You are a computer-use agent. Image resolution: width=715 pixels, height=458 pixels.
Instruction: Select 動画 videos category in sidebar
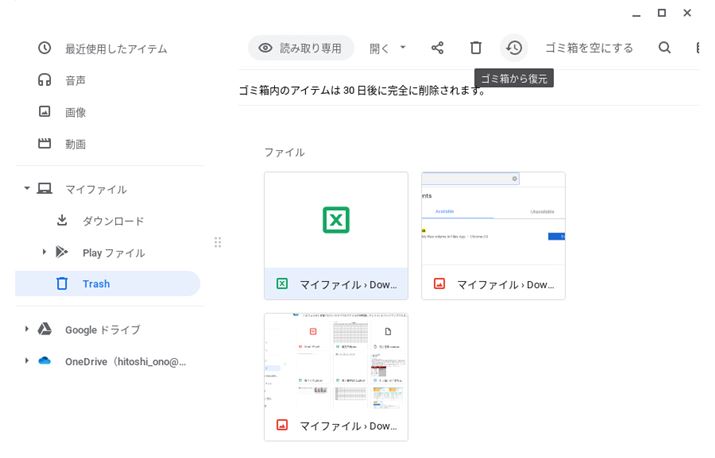coord(74,144)
